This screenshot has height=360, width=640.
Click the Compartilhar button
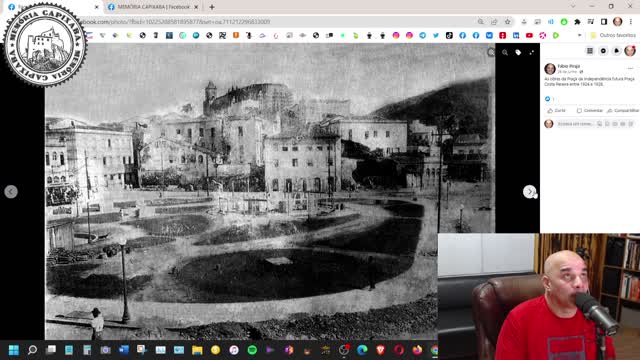click(x=623, y=111)
